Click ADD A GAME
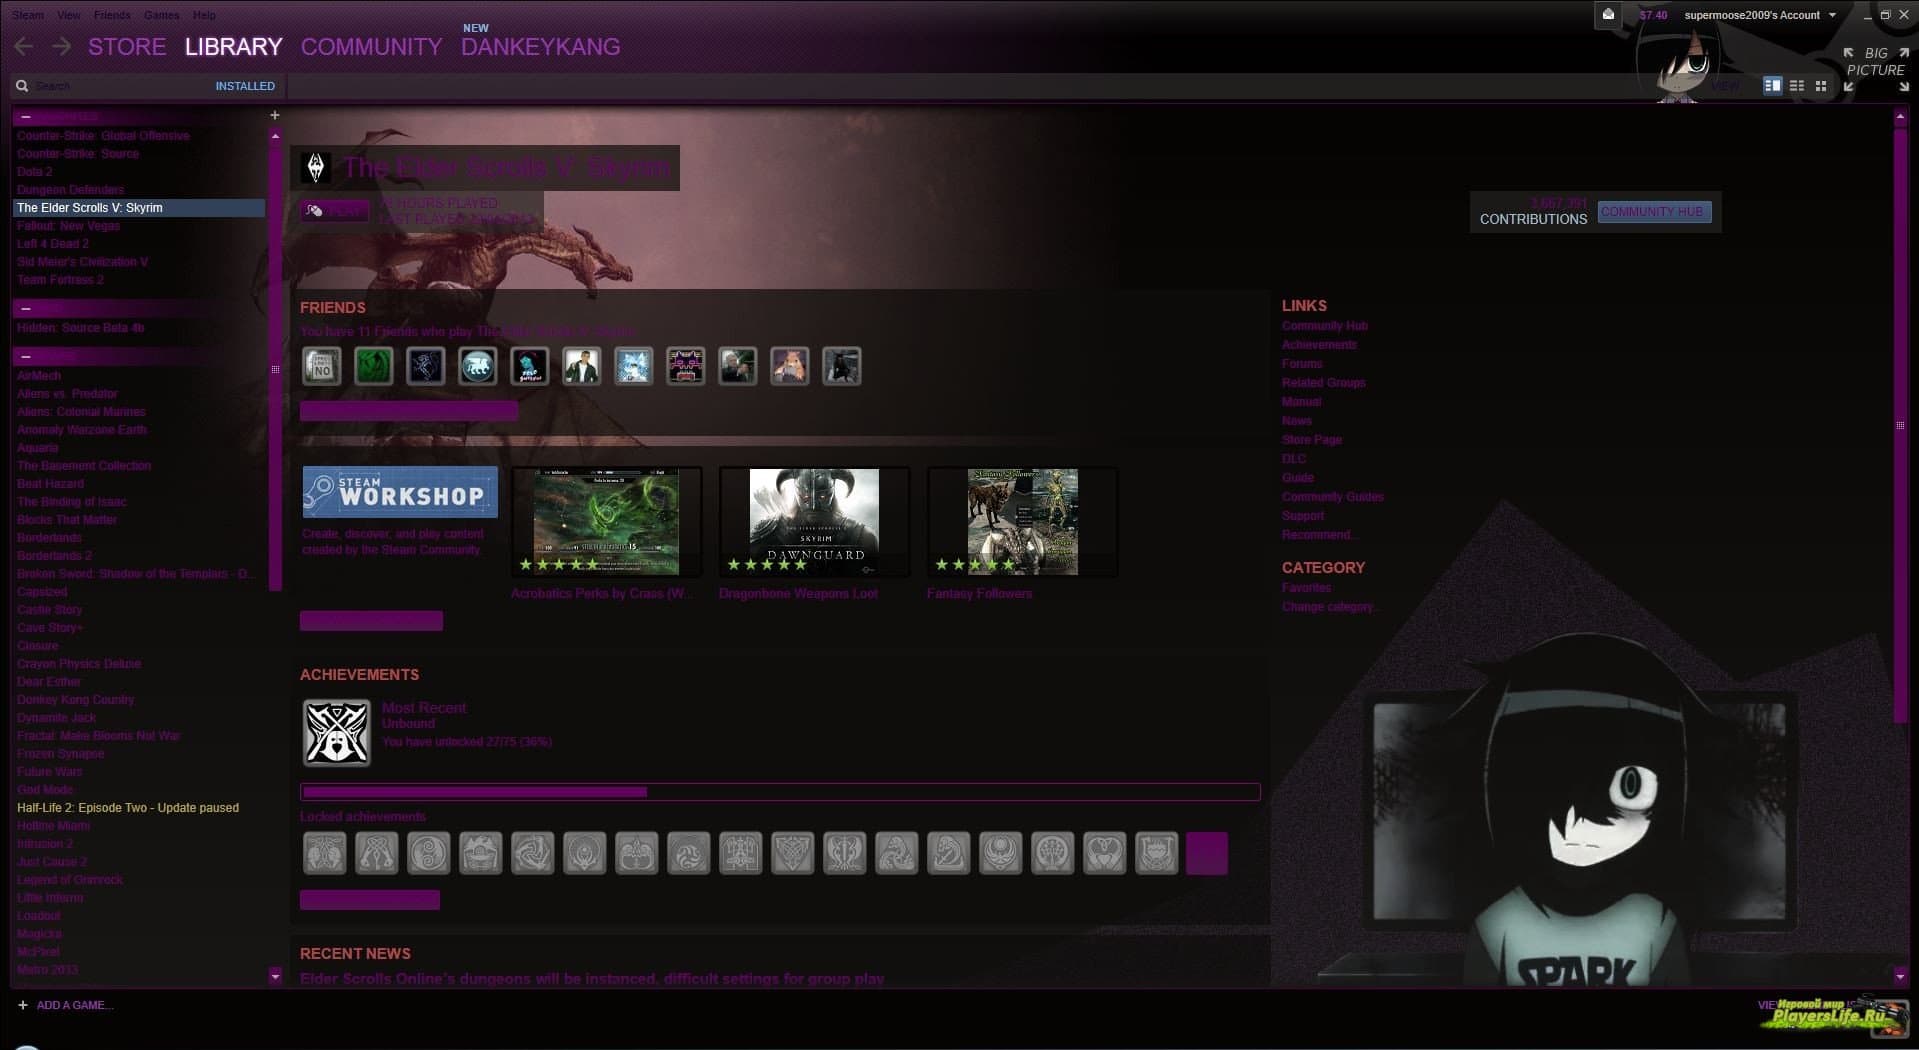The width and height of the screenshot is (1919, 1050). click(x=75, y=1005)
